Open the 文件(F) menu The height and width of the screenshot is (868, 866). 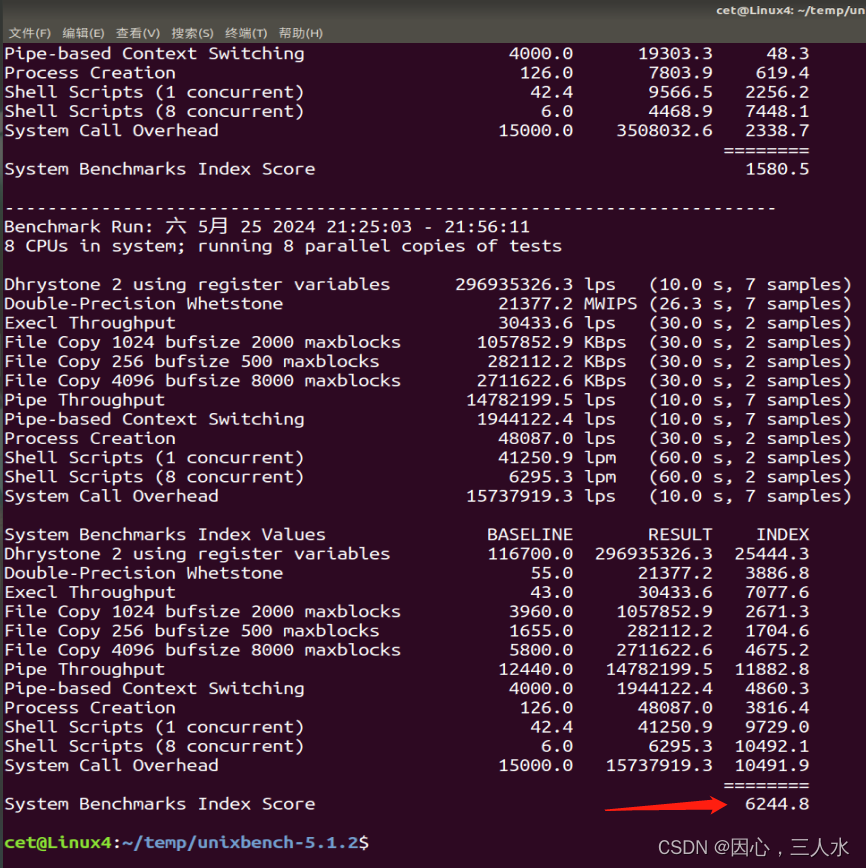pos(30,33)
